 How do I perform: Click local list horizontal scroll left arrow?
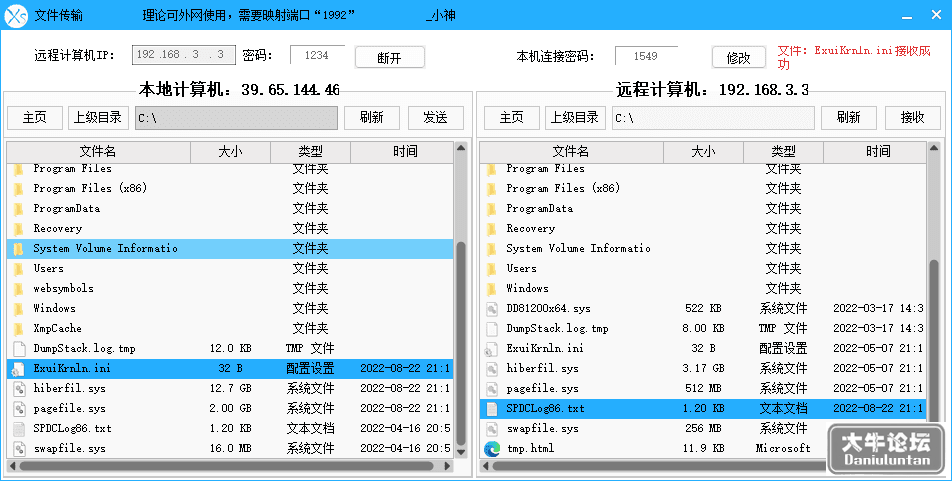pyautogui.click(x=13, y=466)
